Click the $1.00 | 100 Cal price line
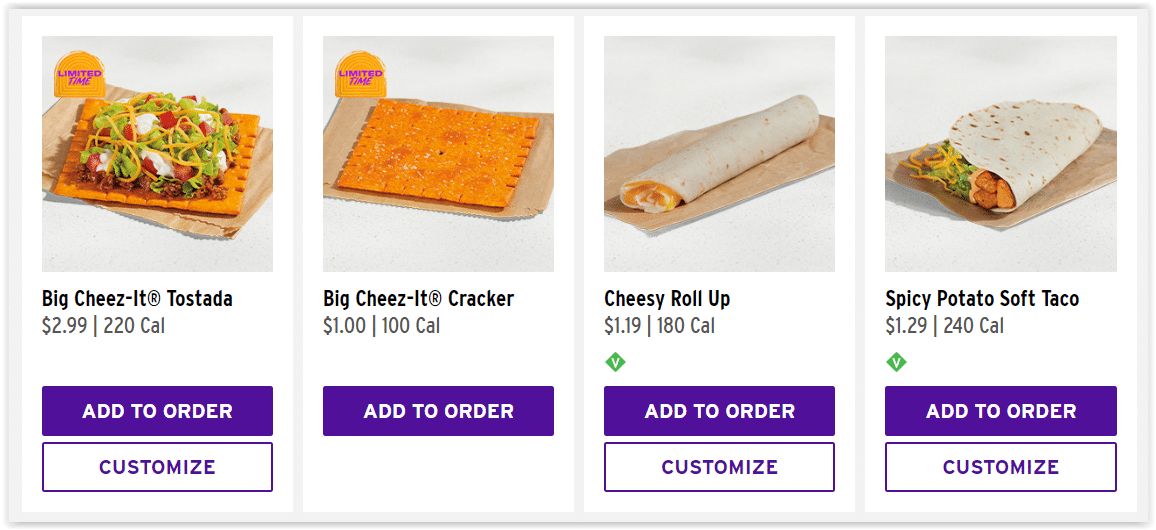1156x530 pixels. click(381, 325)
